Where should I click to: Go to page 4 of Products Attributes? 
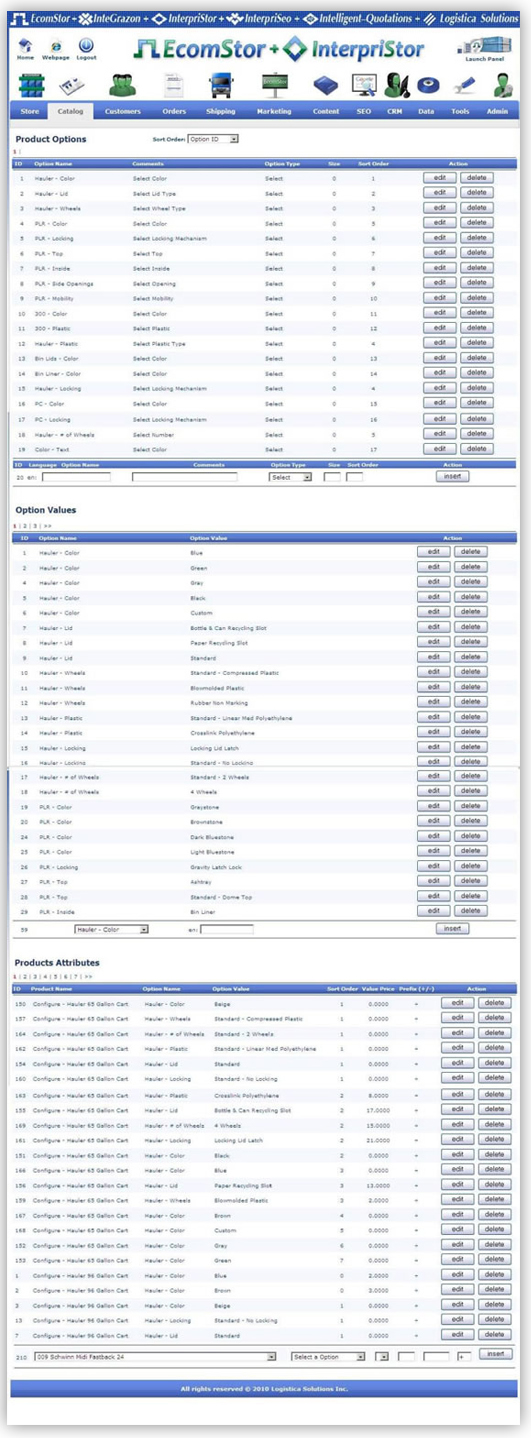(44, 976)
